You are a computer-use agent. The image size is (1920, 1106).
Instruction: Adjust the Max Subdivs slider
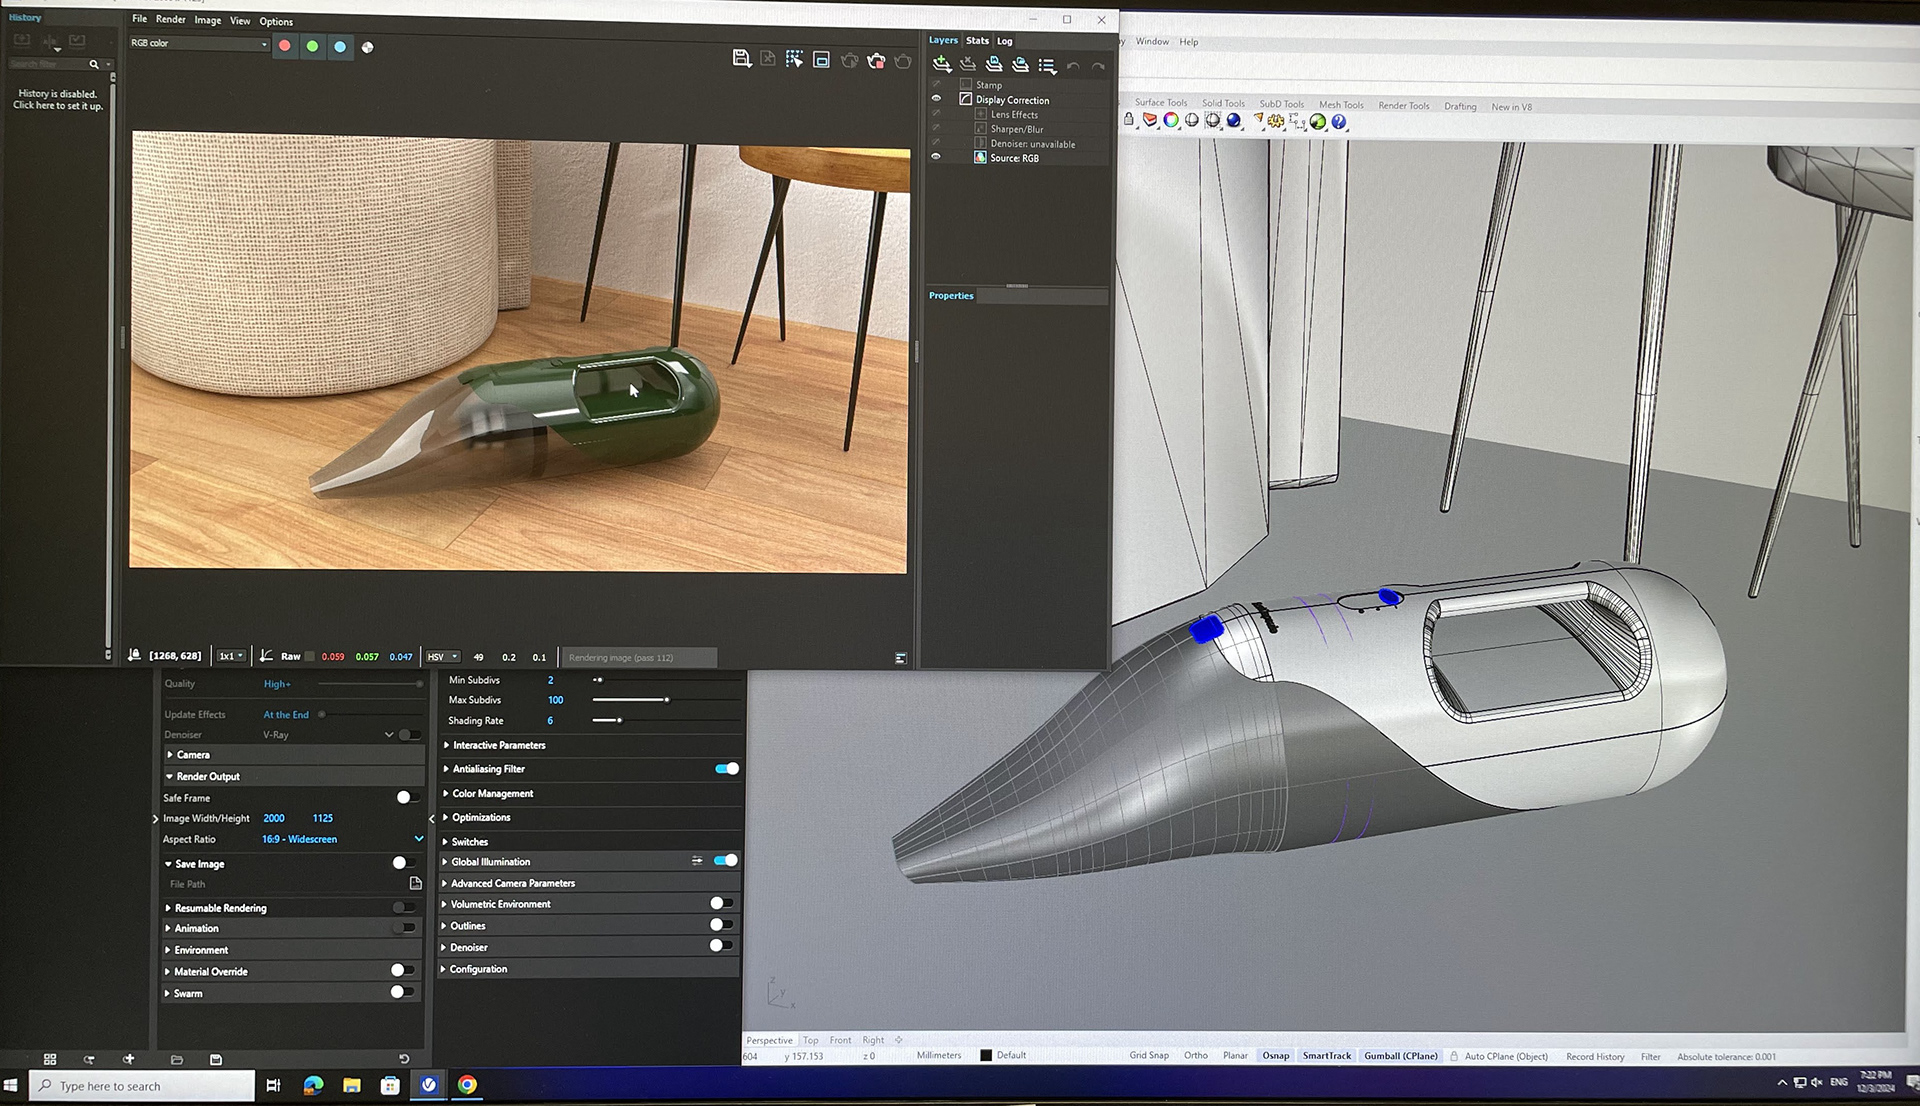click(666, 700)
